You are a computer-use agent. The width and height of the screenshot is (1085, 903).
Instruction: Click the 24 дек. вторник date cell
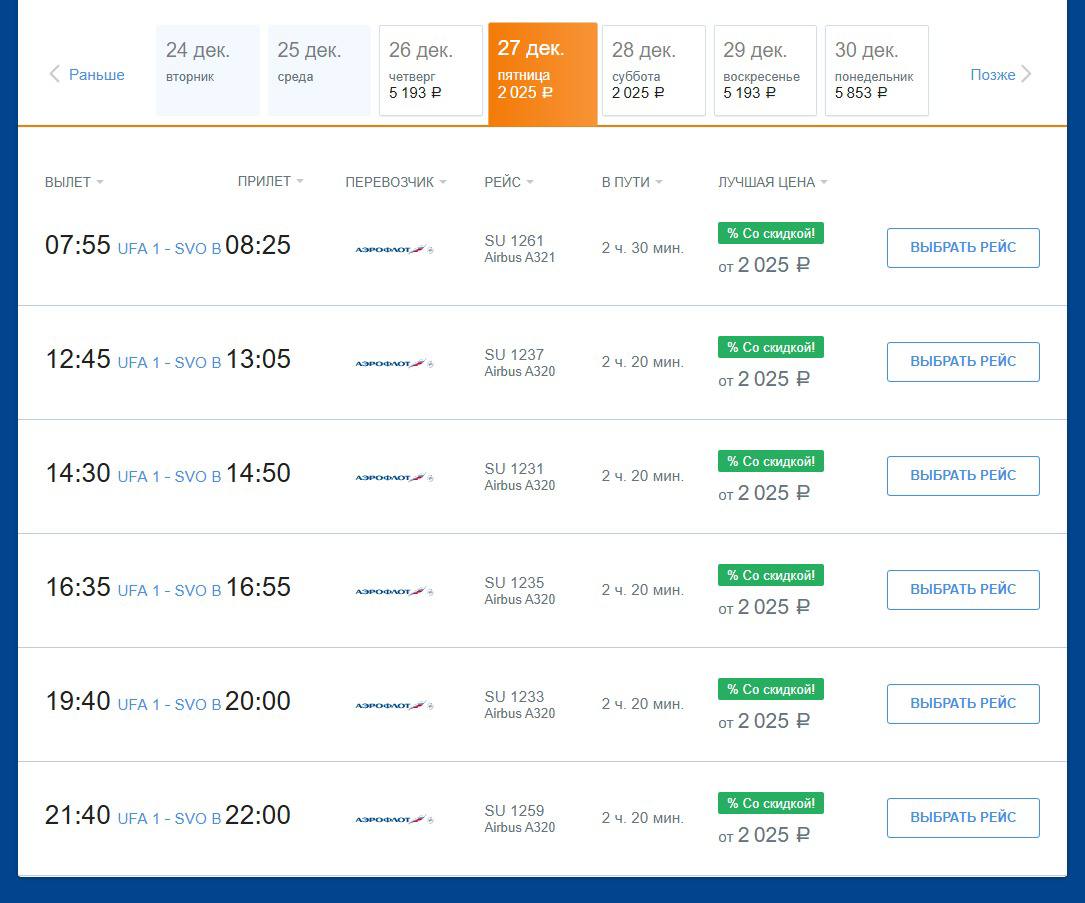[207, 70]
